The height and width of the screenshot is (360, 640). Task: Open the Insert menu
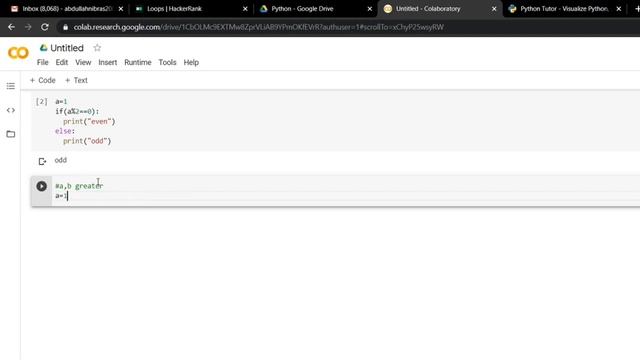point(108,62)
